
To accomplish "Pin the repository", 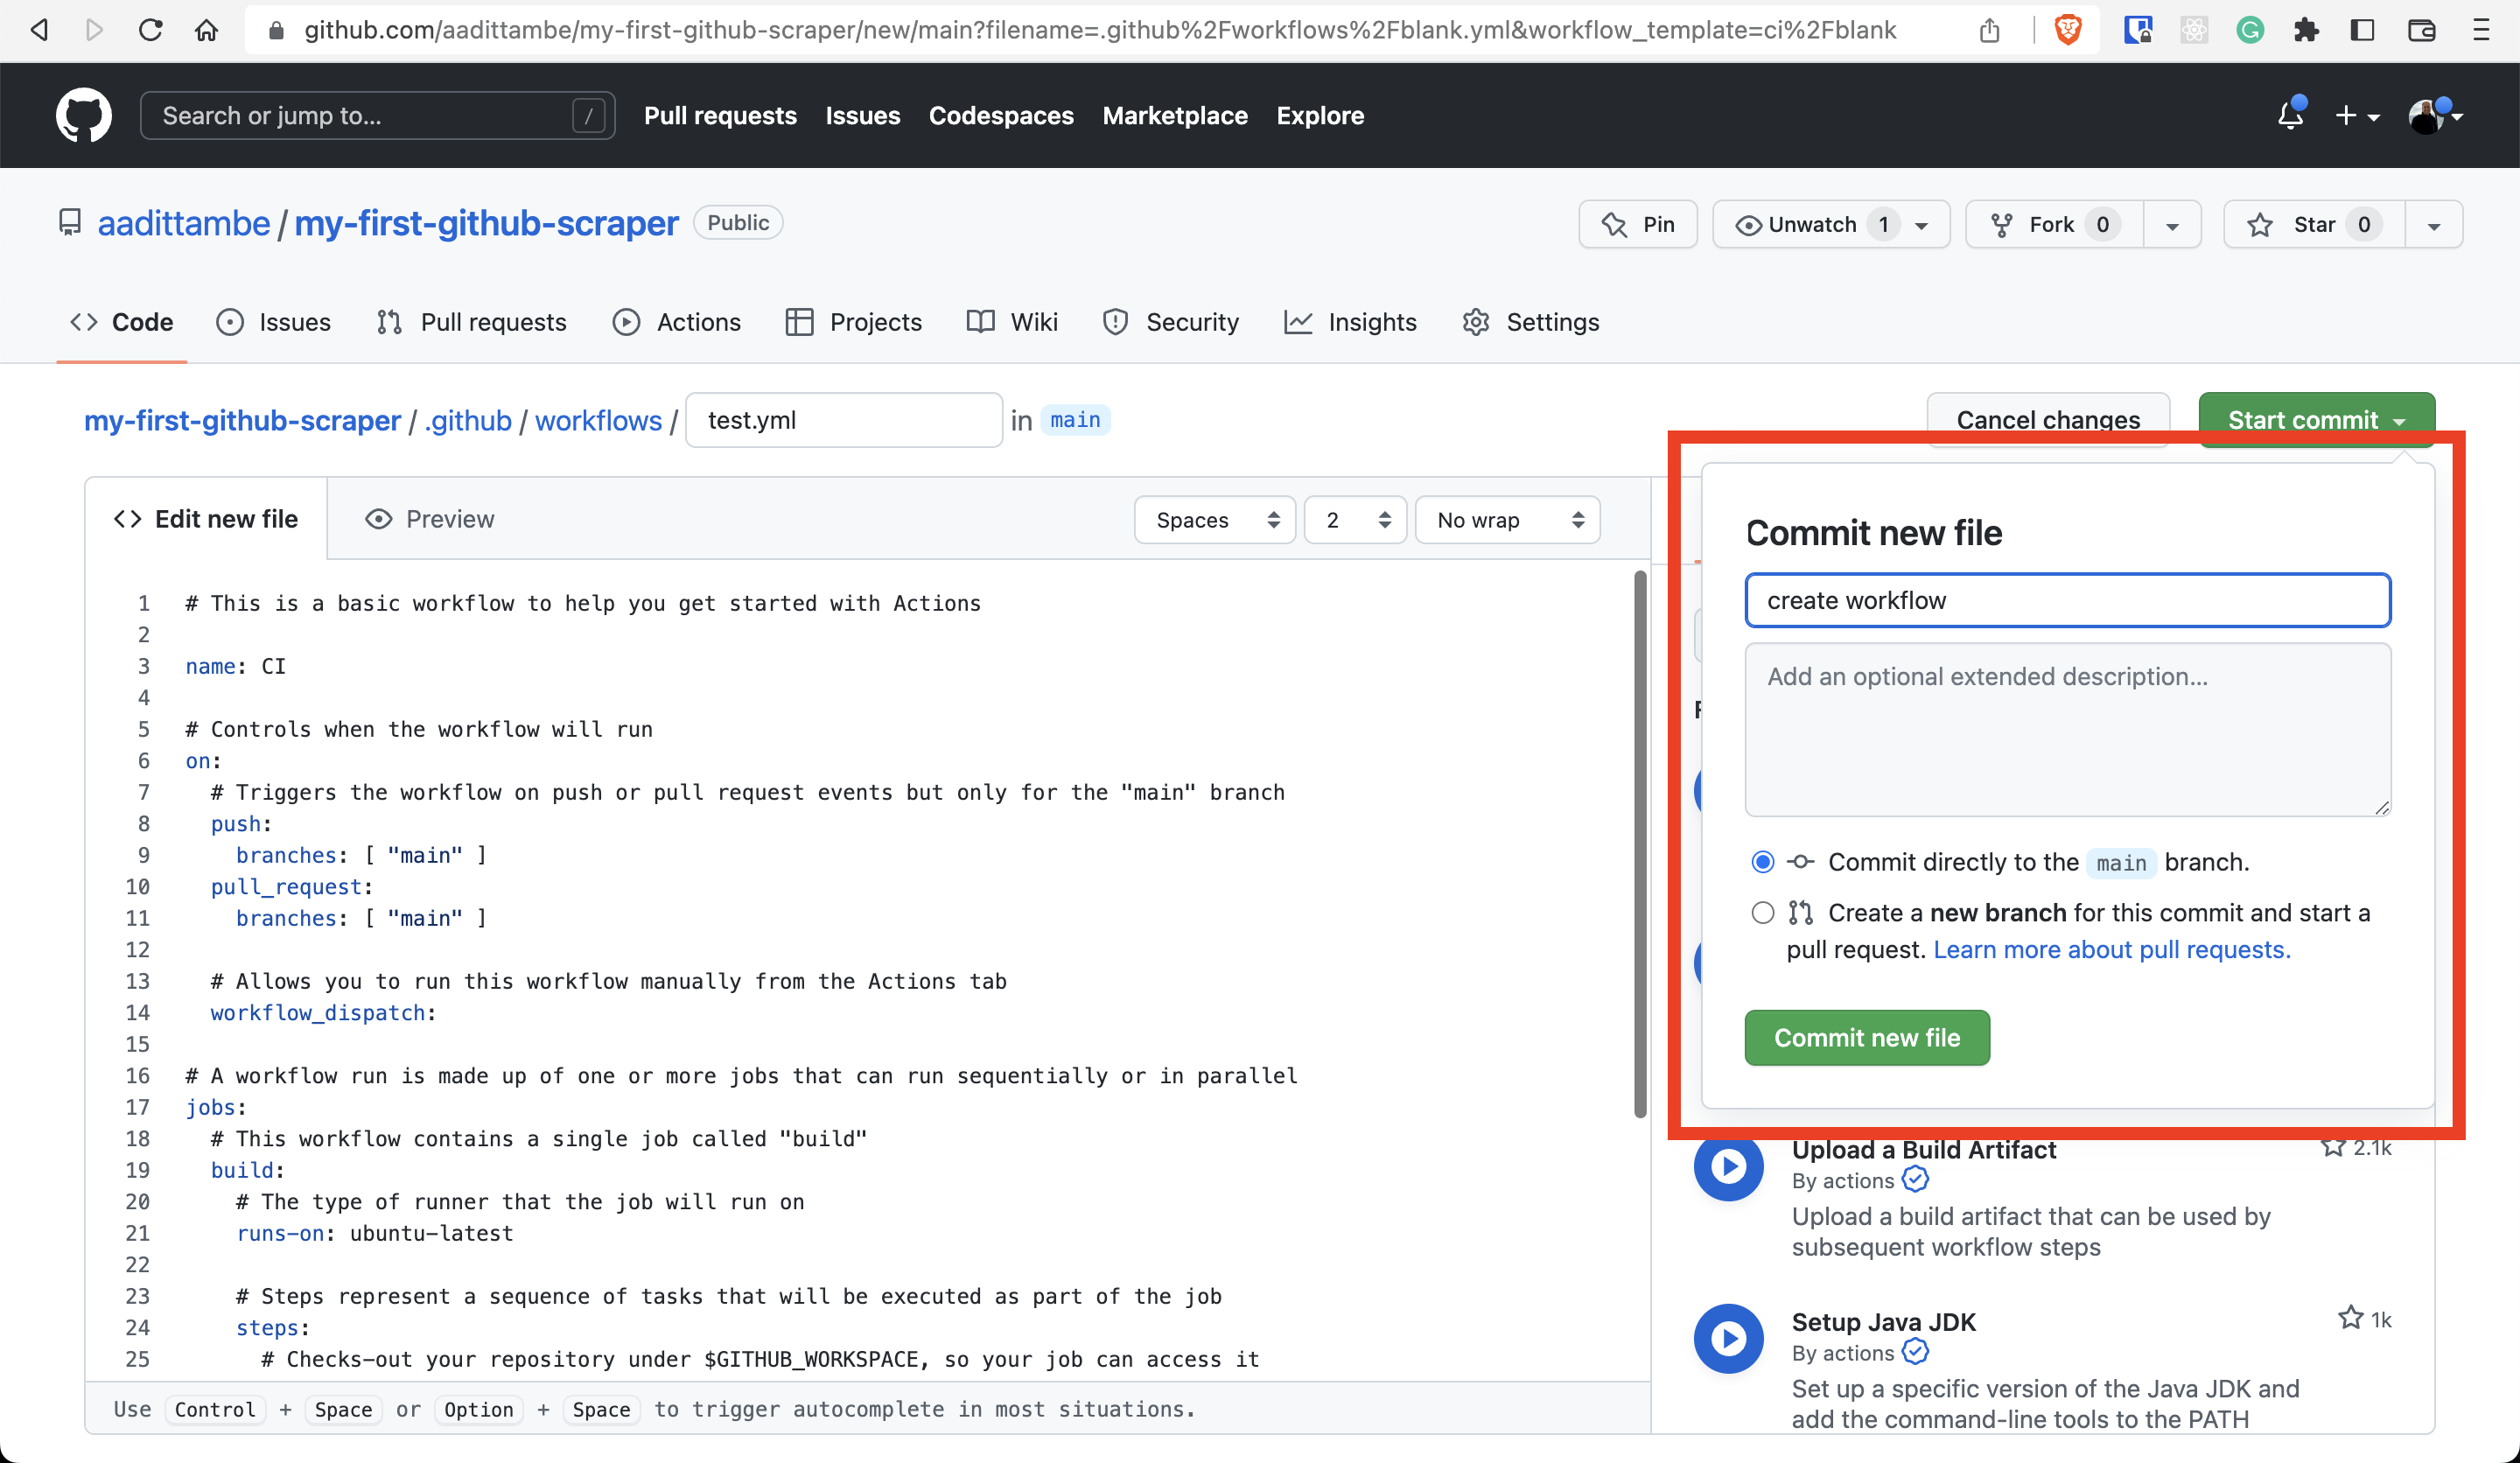I will click(x=1637, y=224).
